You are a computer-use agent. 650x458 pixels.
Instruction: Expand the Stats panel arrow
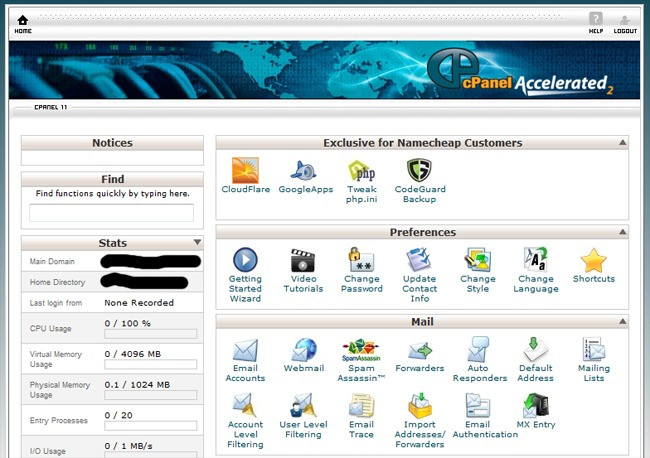click(197, 242)
